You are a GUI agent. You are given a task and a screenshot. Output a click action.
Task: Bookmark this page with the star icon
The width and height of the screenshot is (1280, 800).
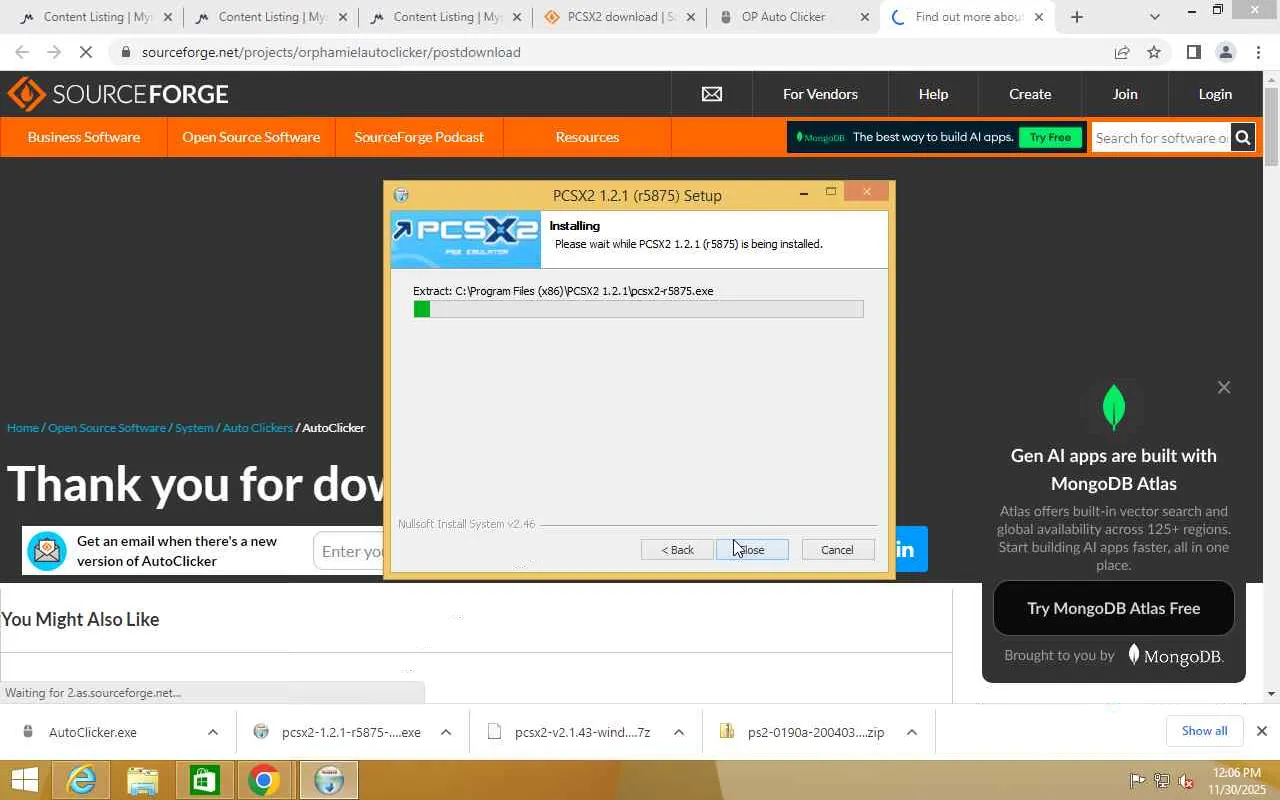(1154, 52)
